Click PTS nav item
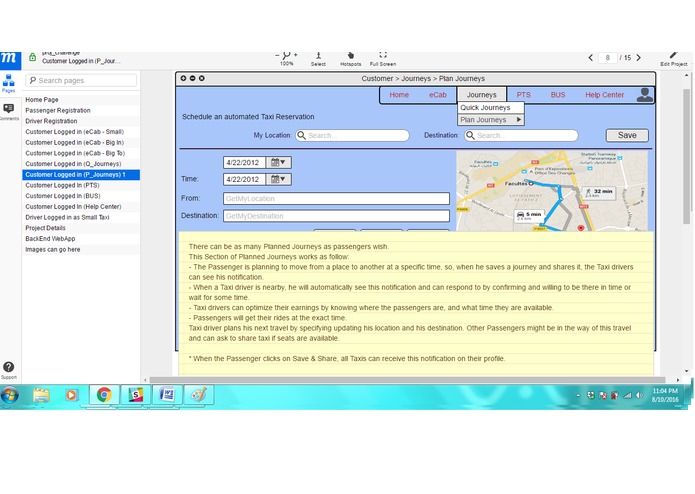 click(523, 95)
